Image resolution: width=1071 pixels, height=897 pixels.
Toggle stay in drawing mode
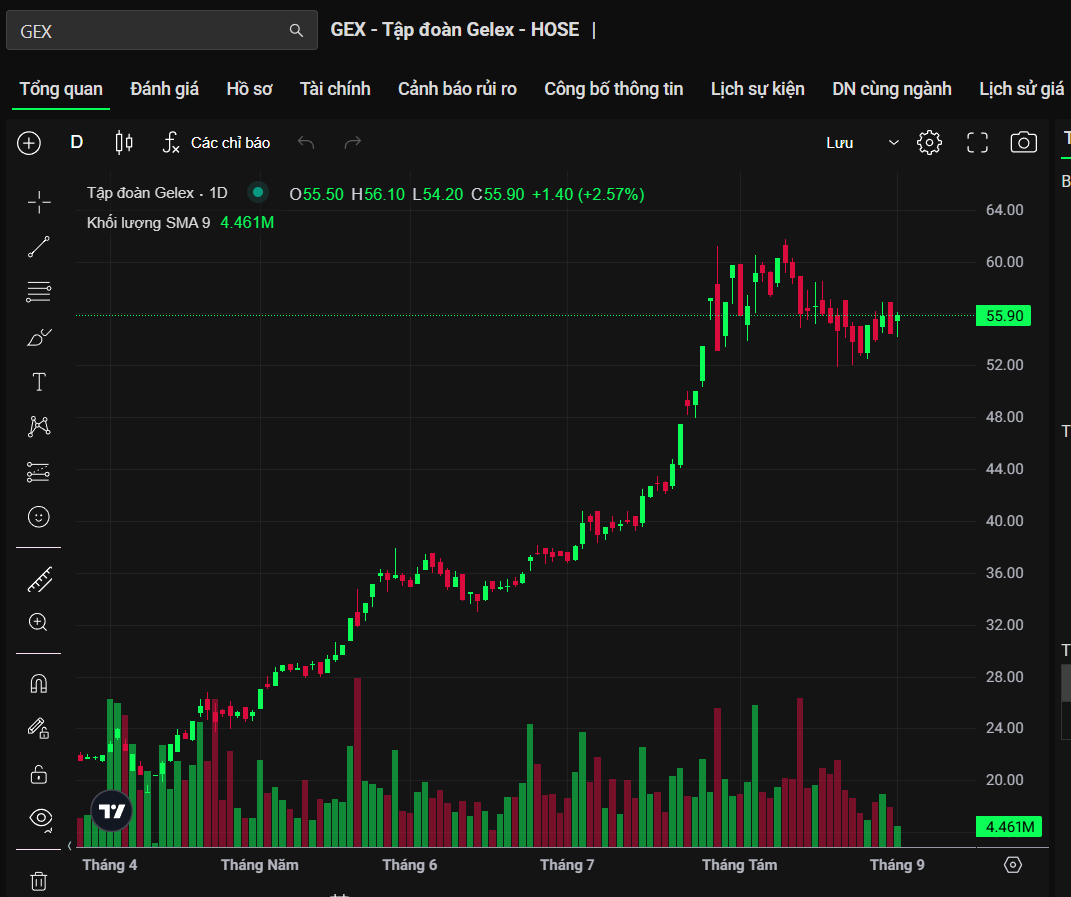pos(39,729)
